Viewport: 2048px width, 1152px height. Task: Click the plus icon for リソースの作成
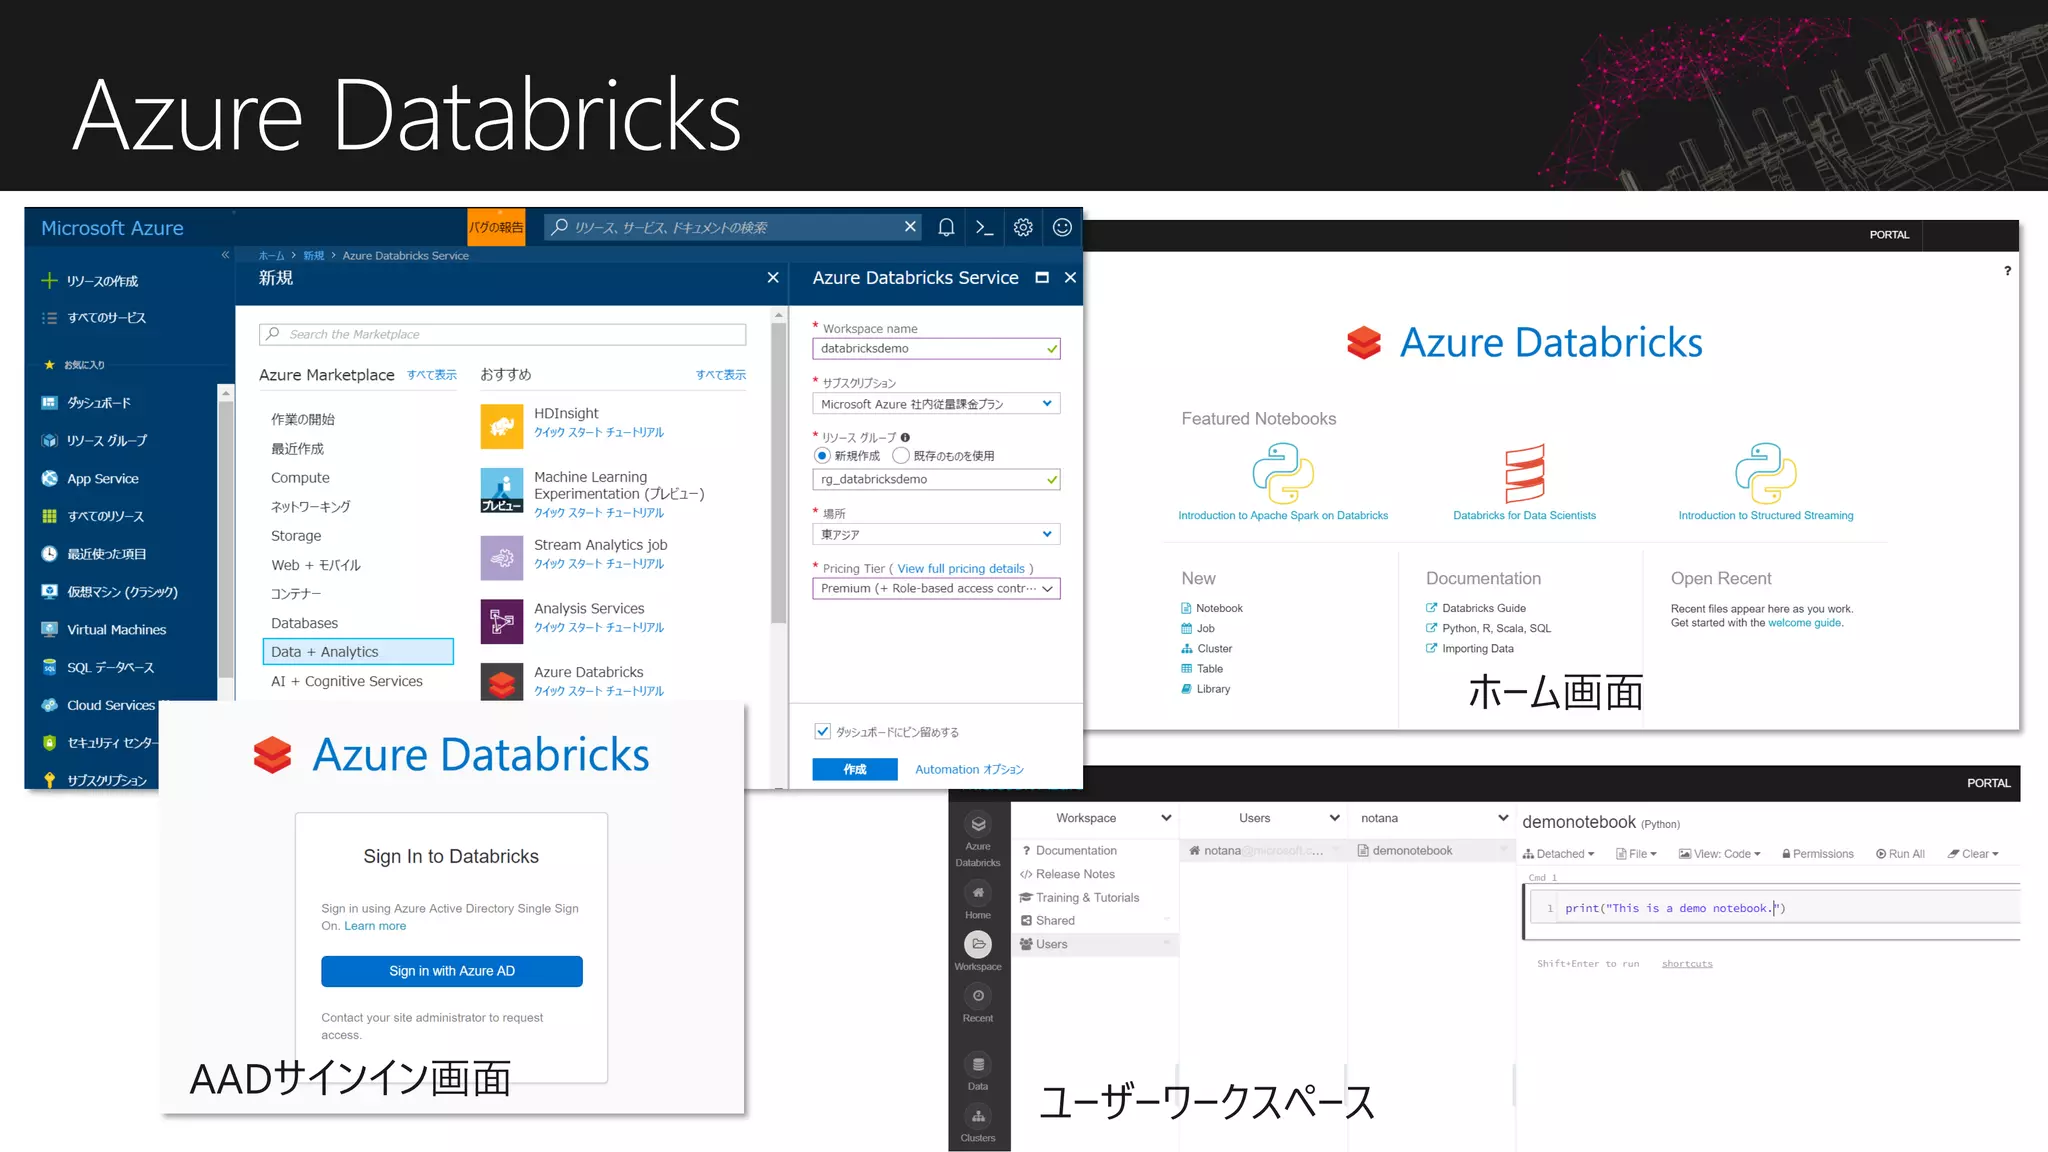(49, 281)
